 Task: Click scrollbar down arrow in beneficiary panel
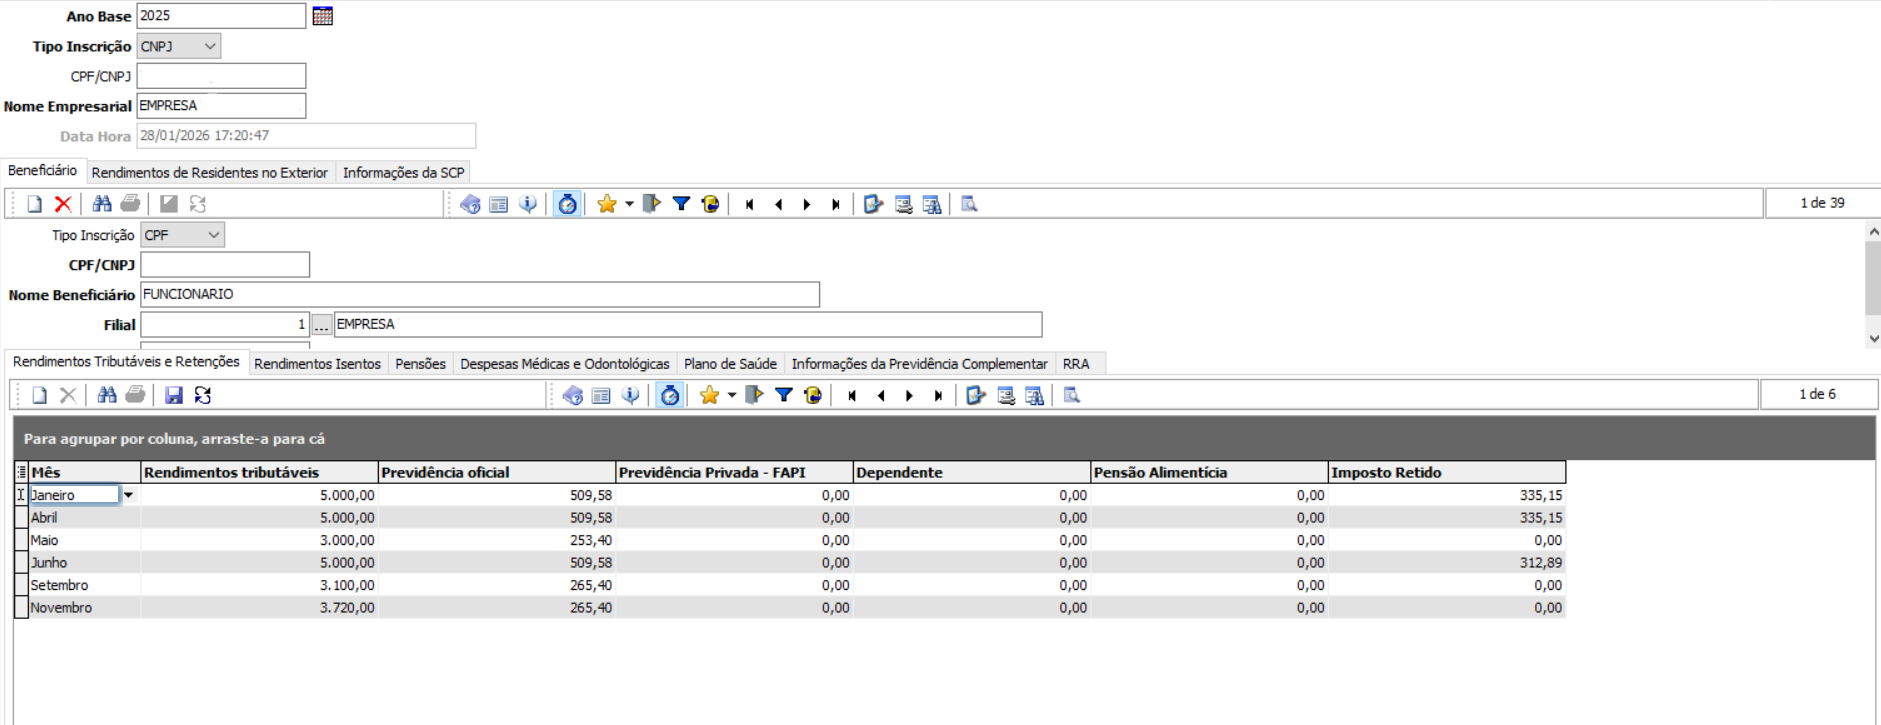click(x=1873, y=339)
